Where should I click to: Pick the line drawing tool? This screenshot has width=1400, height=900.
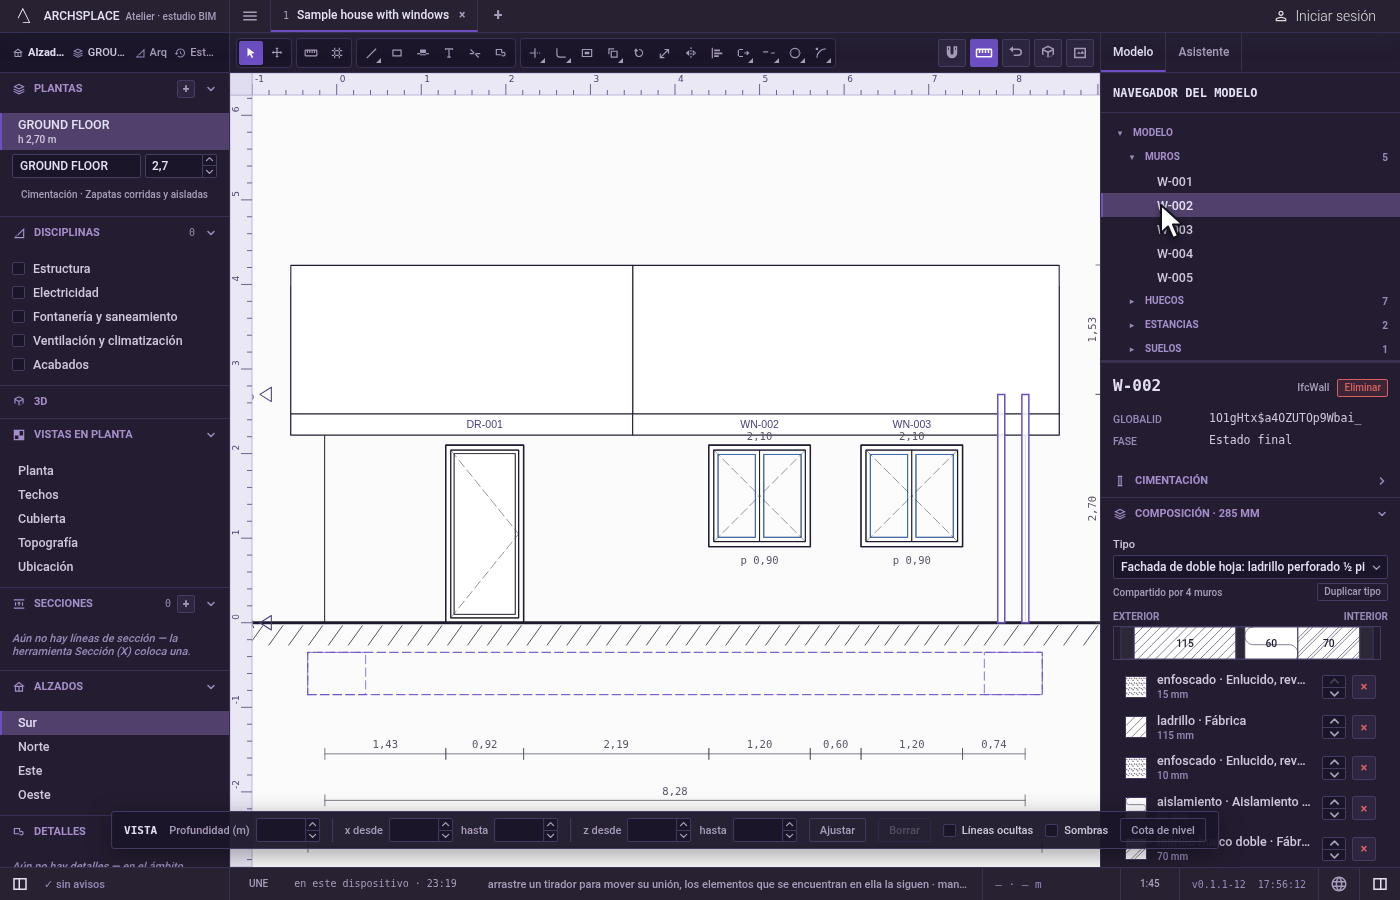pyautogui.click(x=372, y=53)
